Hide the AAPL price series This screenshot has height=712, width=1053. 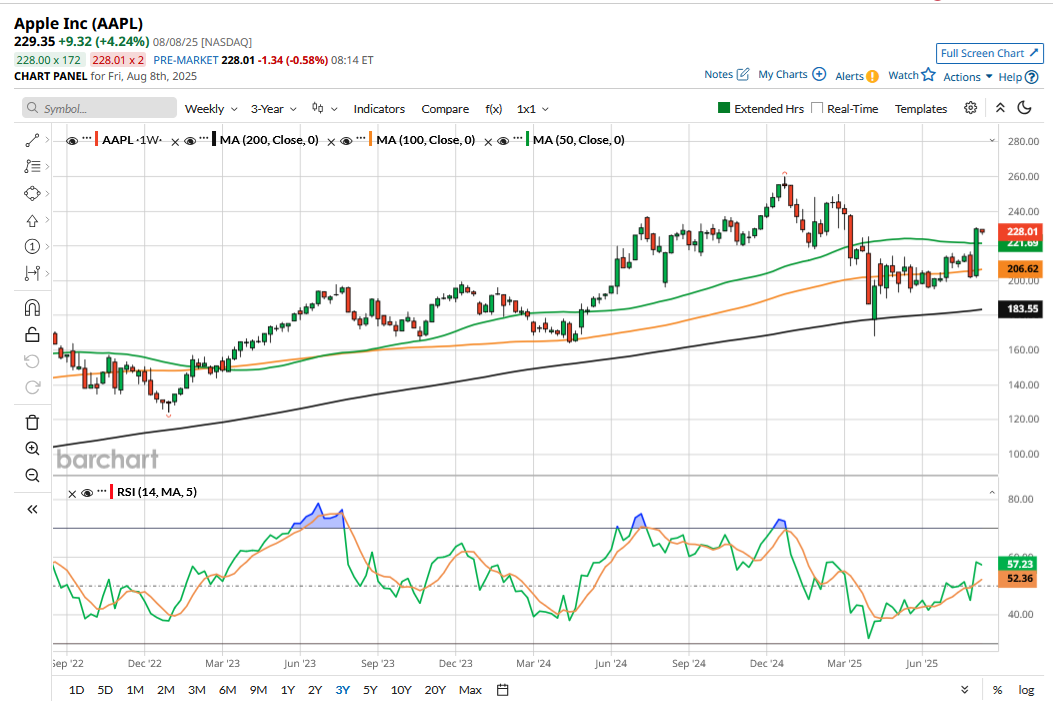(72, 141)
